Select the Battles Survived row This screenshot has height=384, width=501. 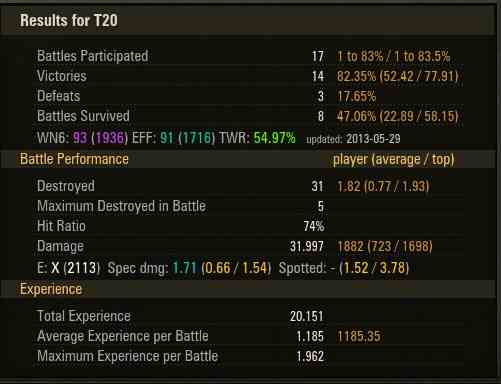pos(248,116)
